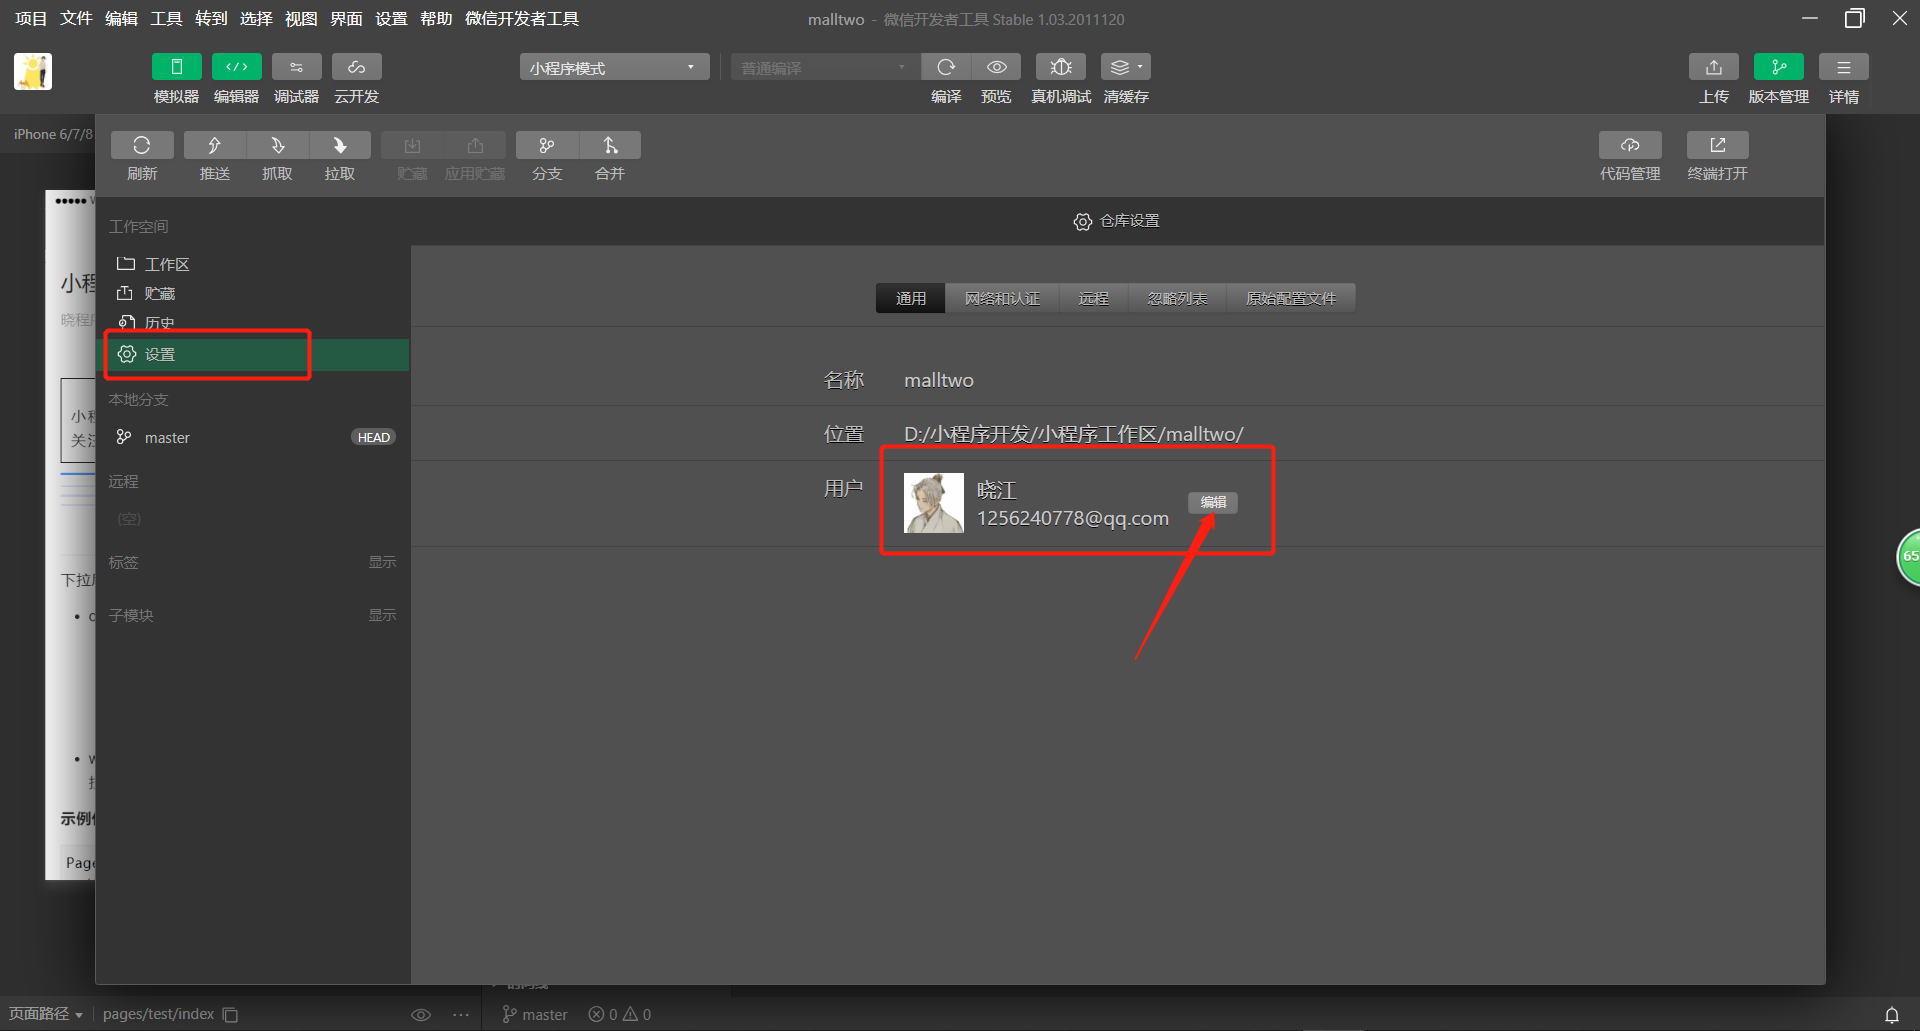
Task: Click the Pull (拉取) icon
Action: coord(340,146)
